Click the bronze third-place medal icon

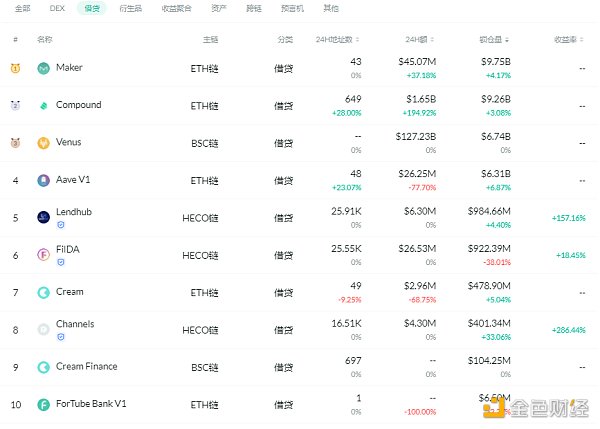coord(15,143)
